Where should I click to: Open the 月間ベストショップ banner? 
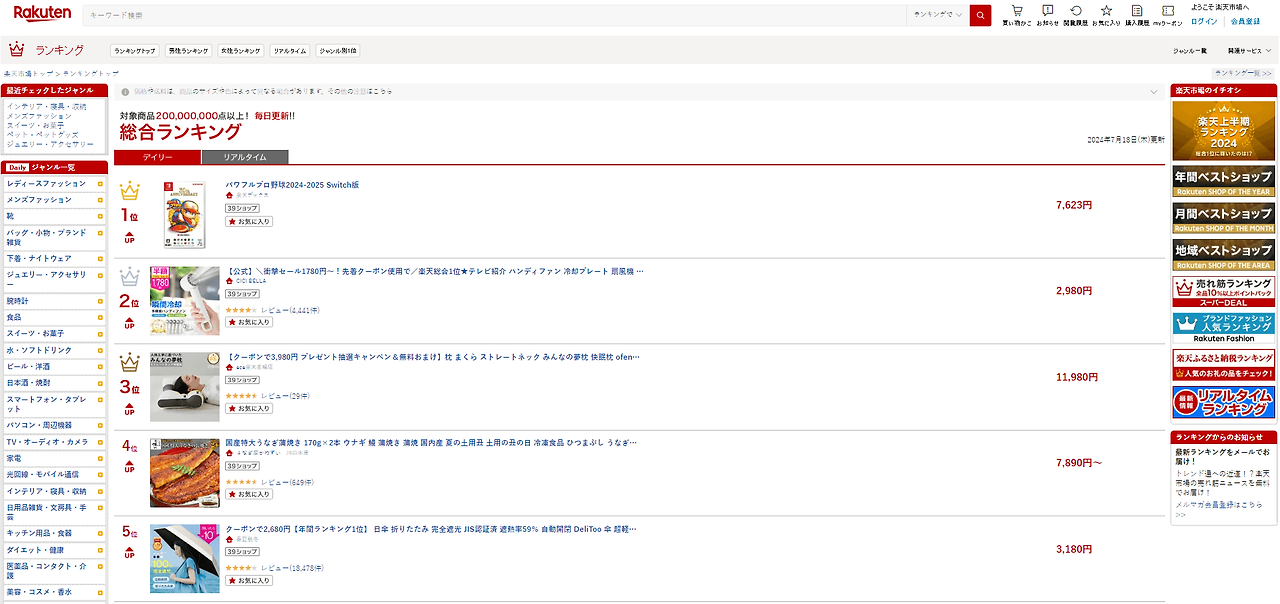[x=1224, y=218]
